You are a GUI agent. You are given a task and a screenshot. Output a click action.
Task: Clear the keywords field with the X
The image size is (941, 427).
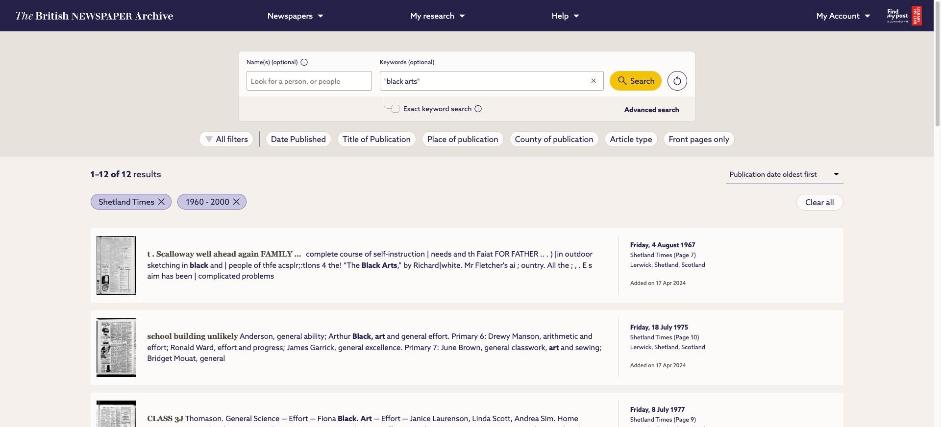[594, 81]
